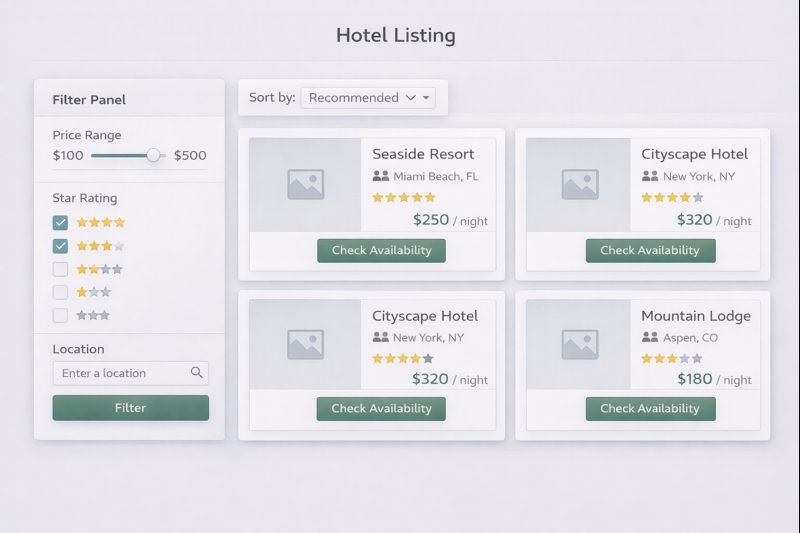Click the green filled Price Range track
800x533 pixels.
coord(119,156)
